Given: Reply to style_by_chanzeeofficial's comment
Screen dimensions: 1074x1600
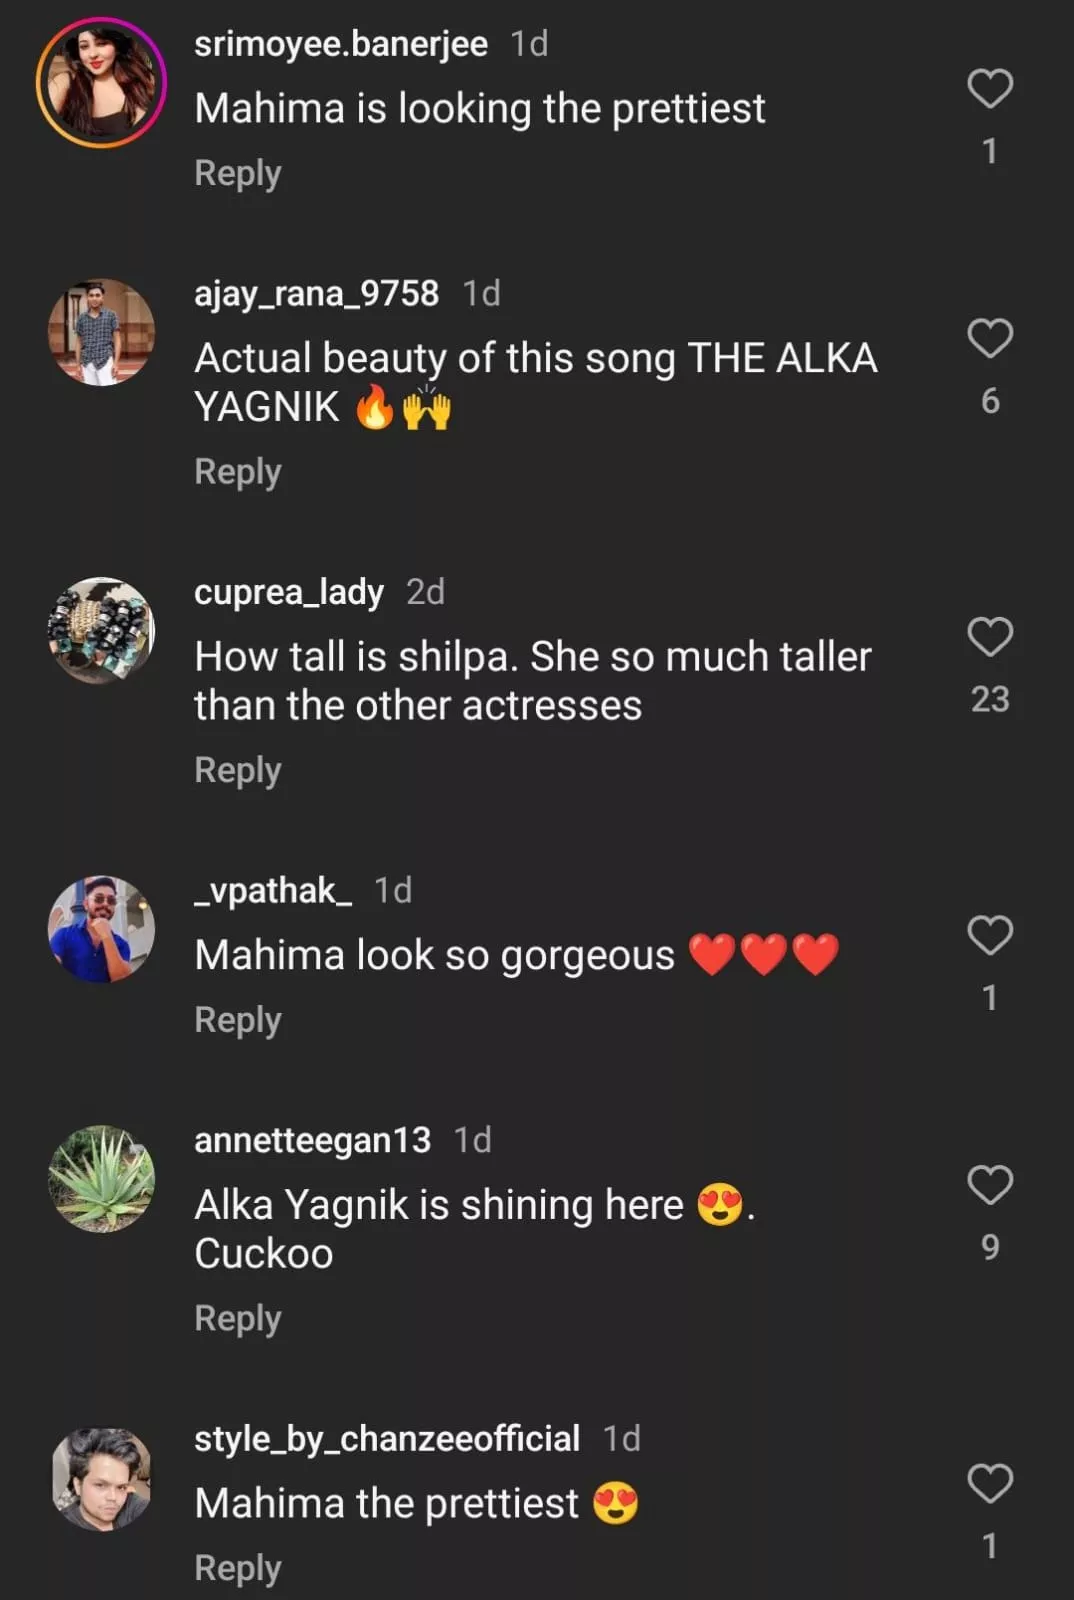Looking at the screenshot, I should [238, 1567].
